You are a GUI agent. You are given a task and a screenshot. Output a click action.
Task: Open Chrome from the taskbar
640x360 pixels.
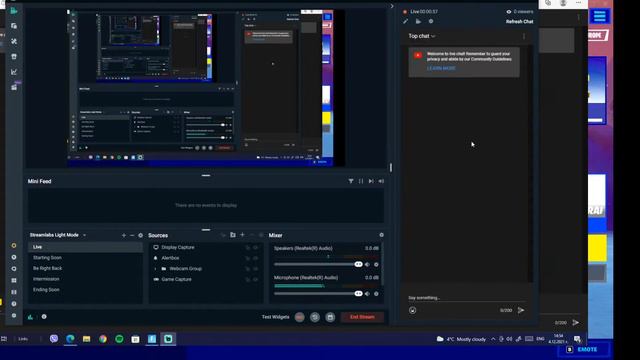click(x=103, y=339)
